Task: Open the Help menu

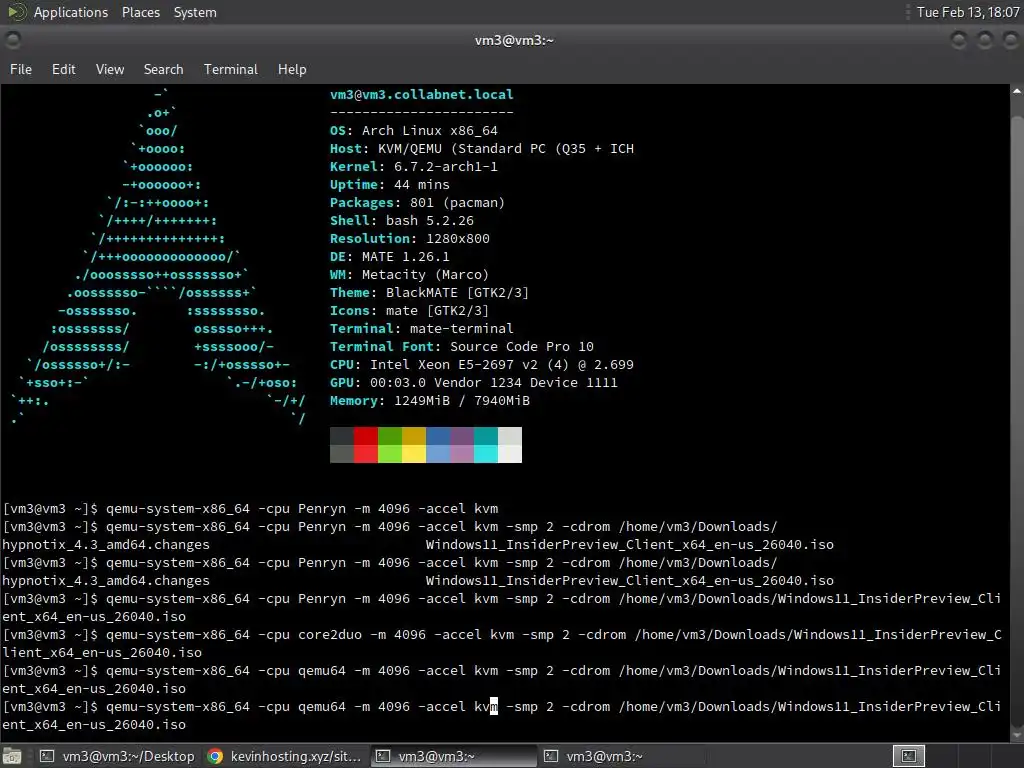Action: (292, 69)
